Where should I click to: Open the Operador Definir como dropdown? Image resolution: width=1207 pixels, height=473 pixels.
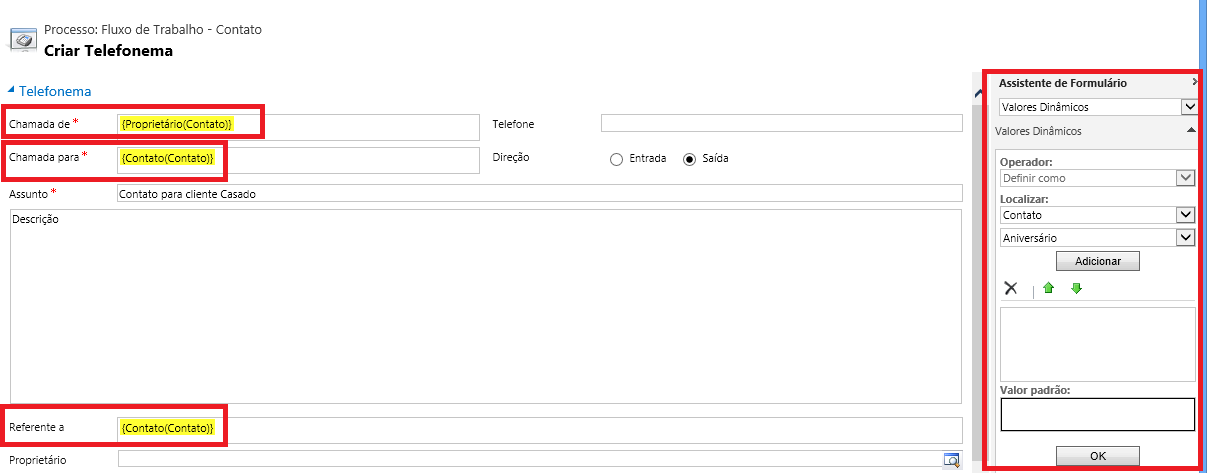(1186, 178)
